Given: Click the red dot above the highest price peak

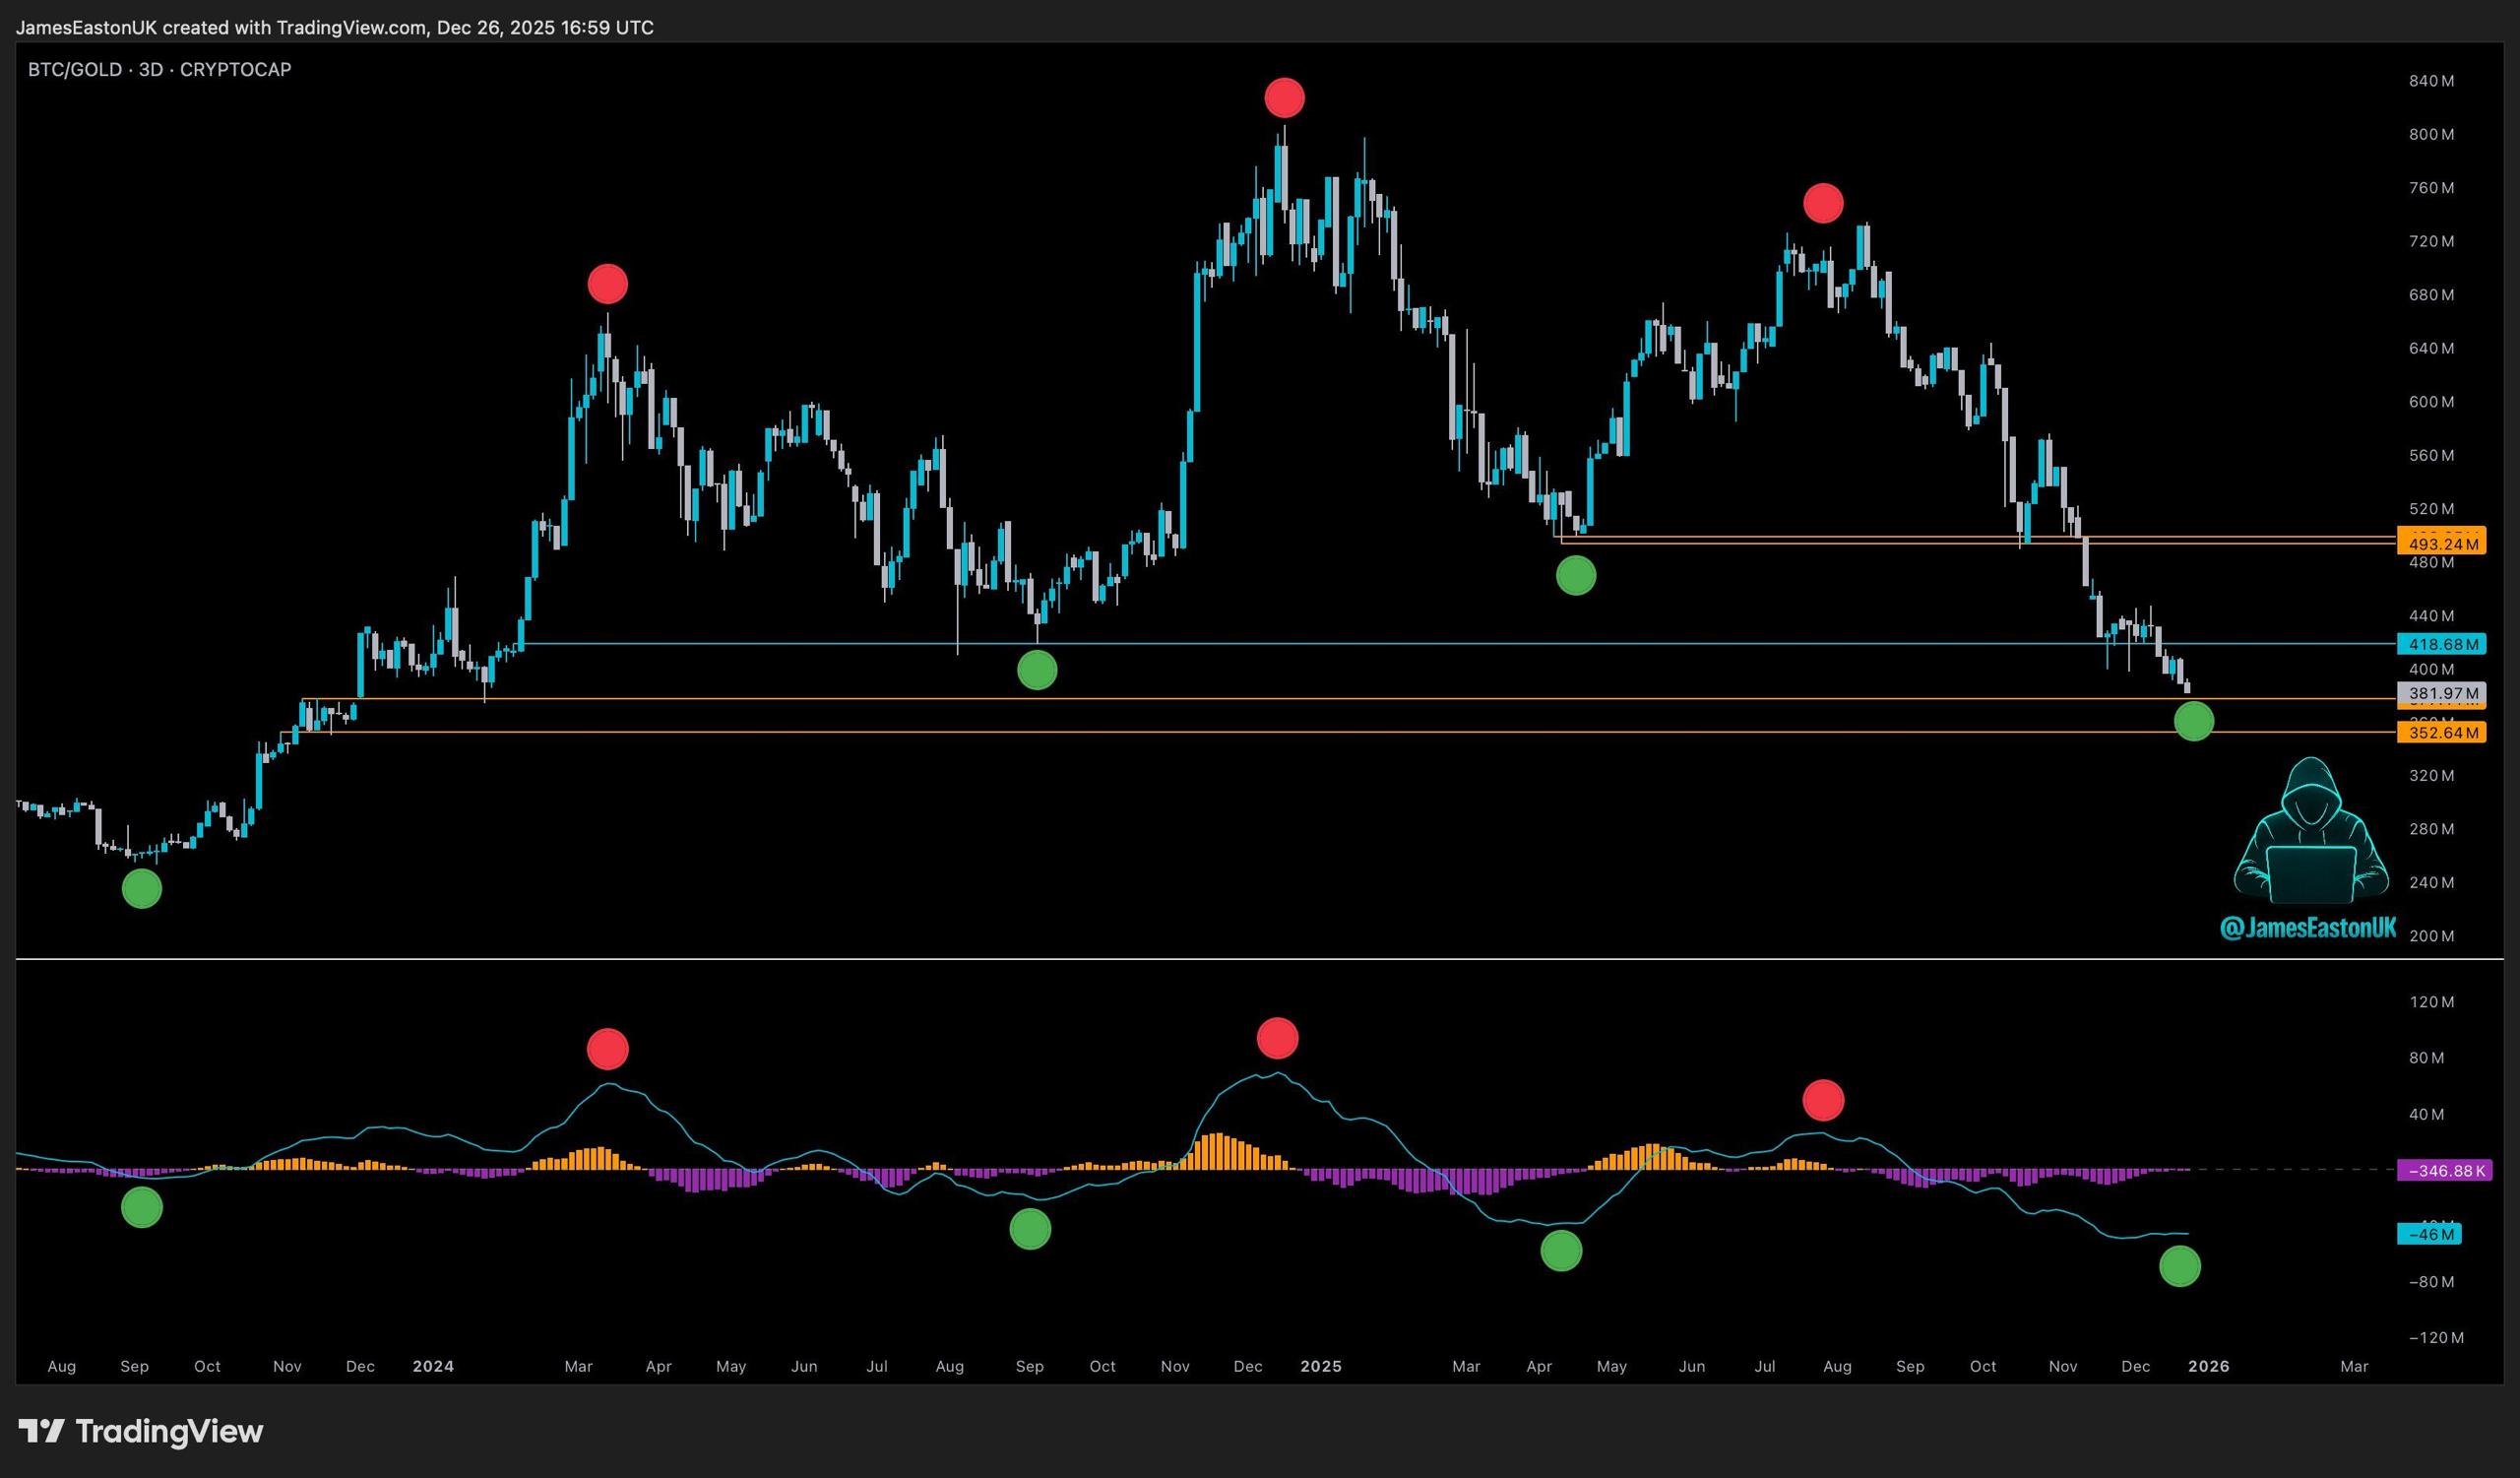Looking at the screenshot, I should pos(1284,98).
